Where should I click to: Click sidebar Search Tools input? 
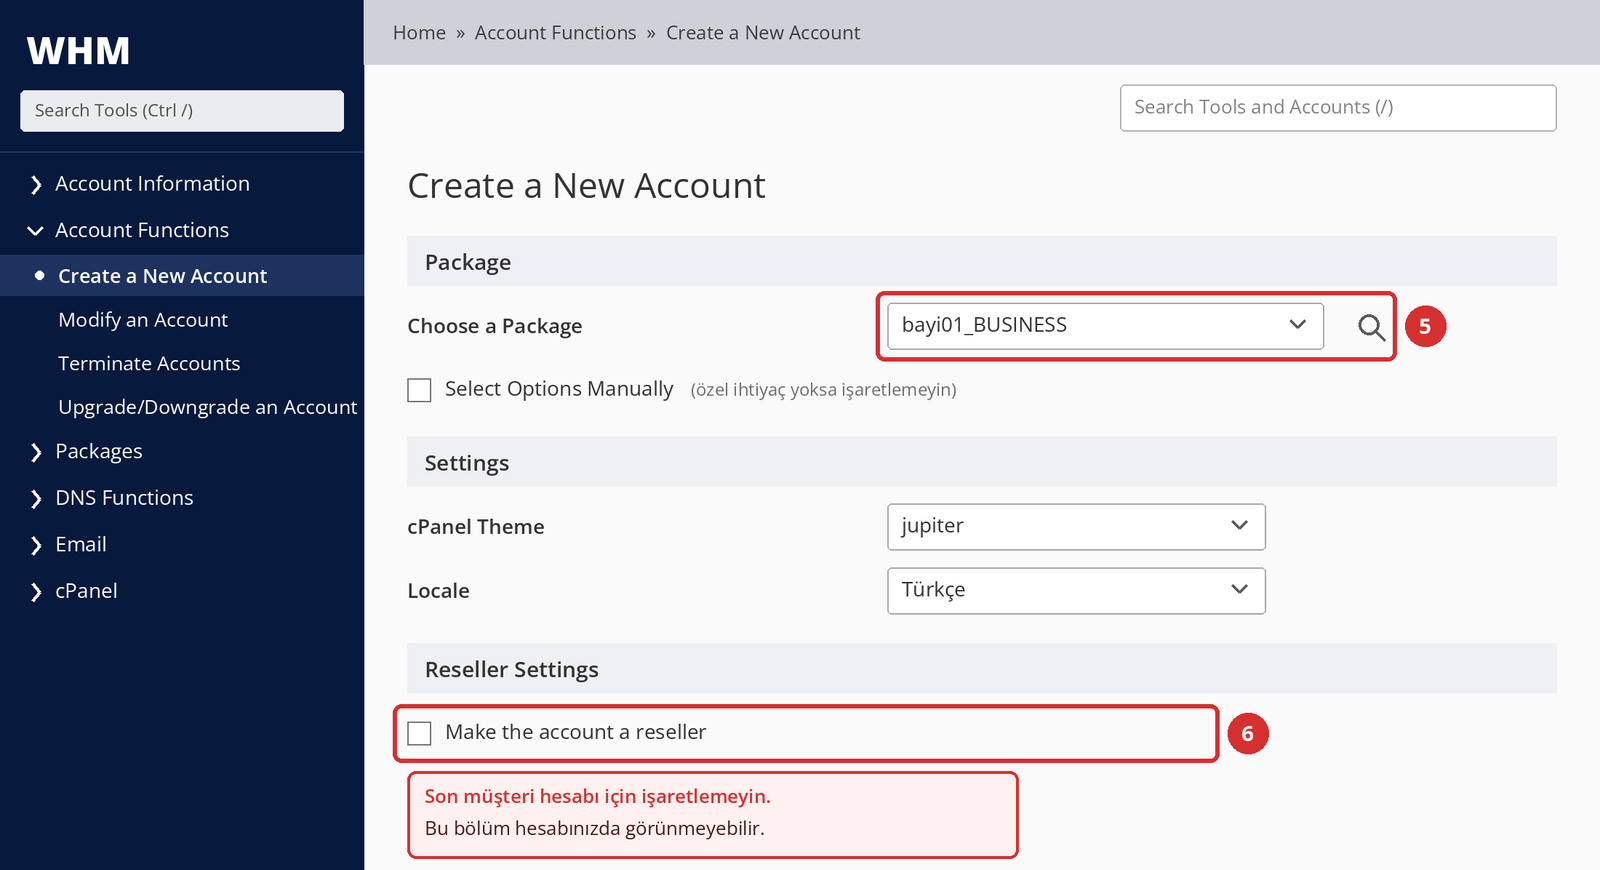[182, 111]
